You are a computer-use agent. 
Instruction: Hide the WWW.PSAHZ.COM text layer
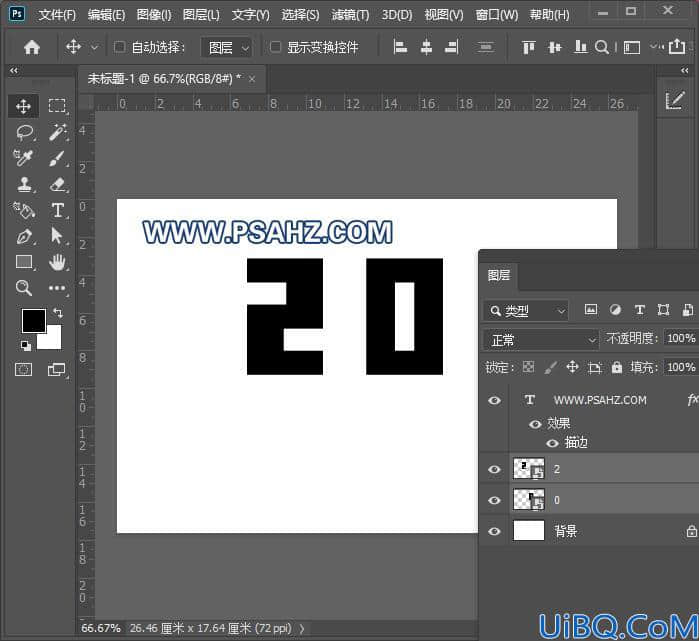pyautogui.click(x=494, y=400)
